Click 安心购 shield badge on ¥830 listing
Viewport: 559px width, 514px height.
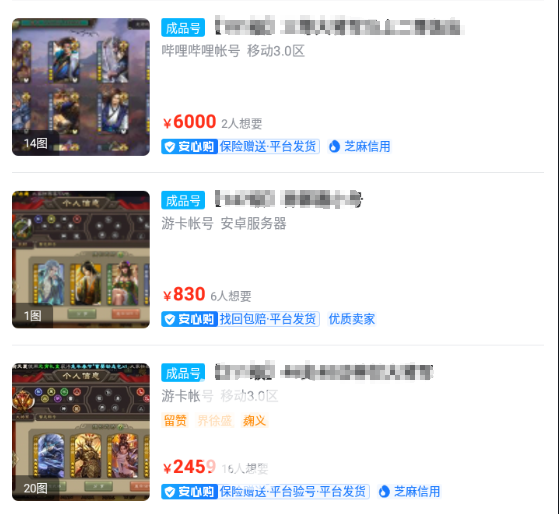pos(189,319)
